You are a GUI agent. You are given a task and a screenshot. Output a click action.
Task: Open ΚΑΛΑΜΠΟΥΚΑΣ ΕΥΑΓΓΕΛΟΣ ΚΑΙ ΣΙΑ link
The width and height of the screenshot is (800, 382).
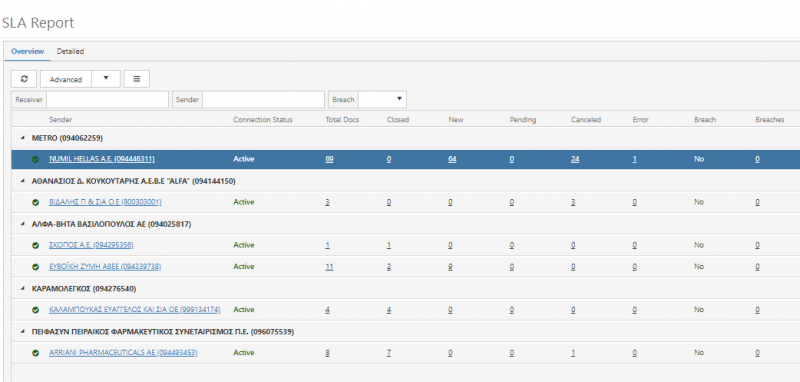click(x=135, y=310)
